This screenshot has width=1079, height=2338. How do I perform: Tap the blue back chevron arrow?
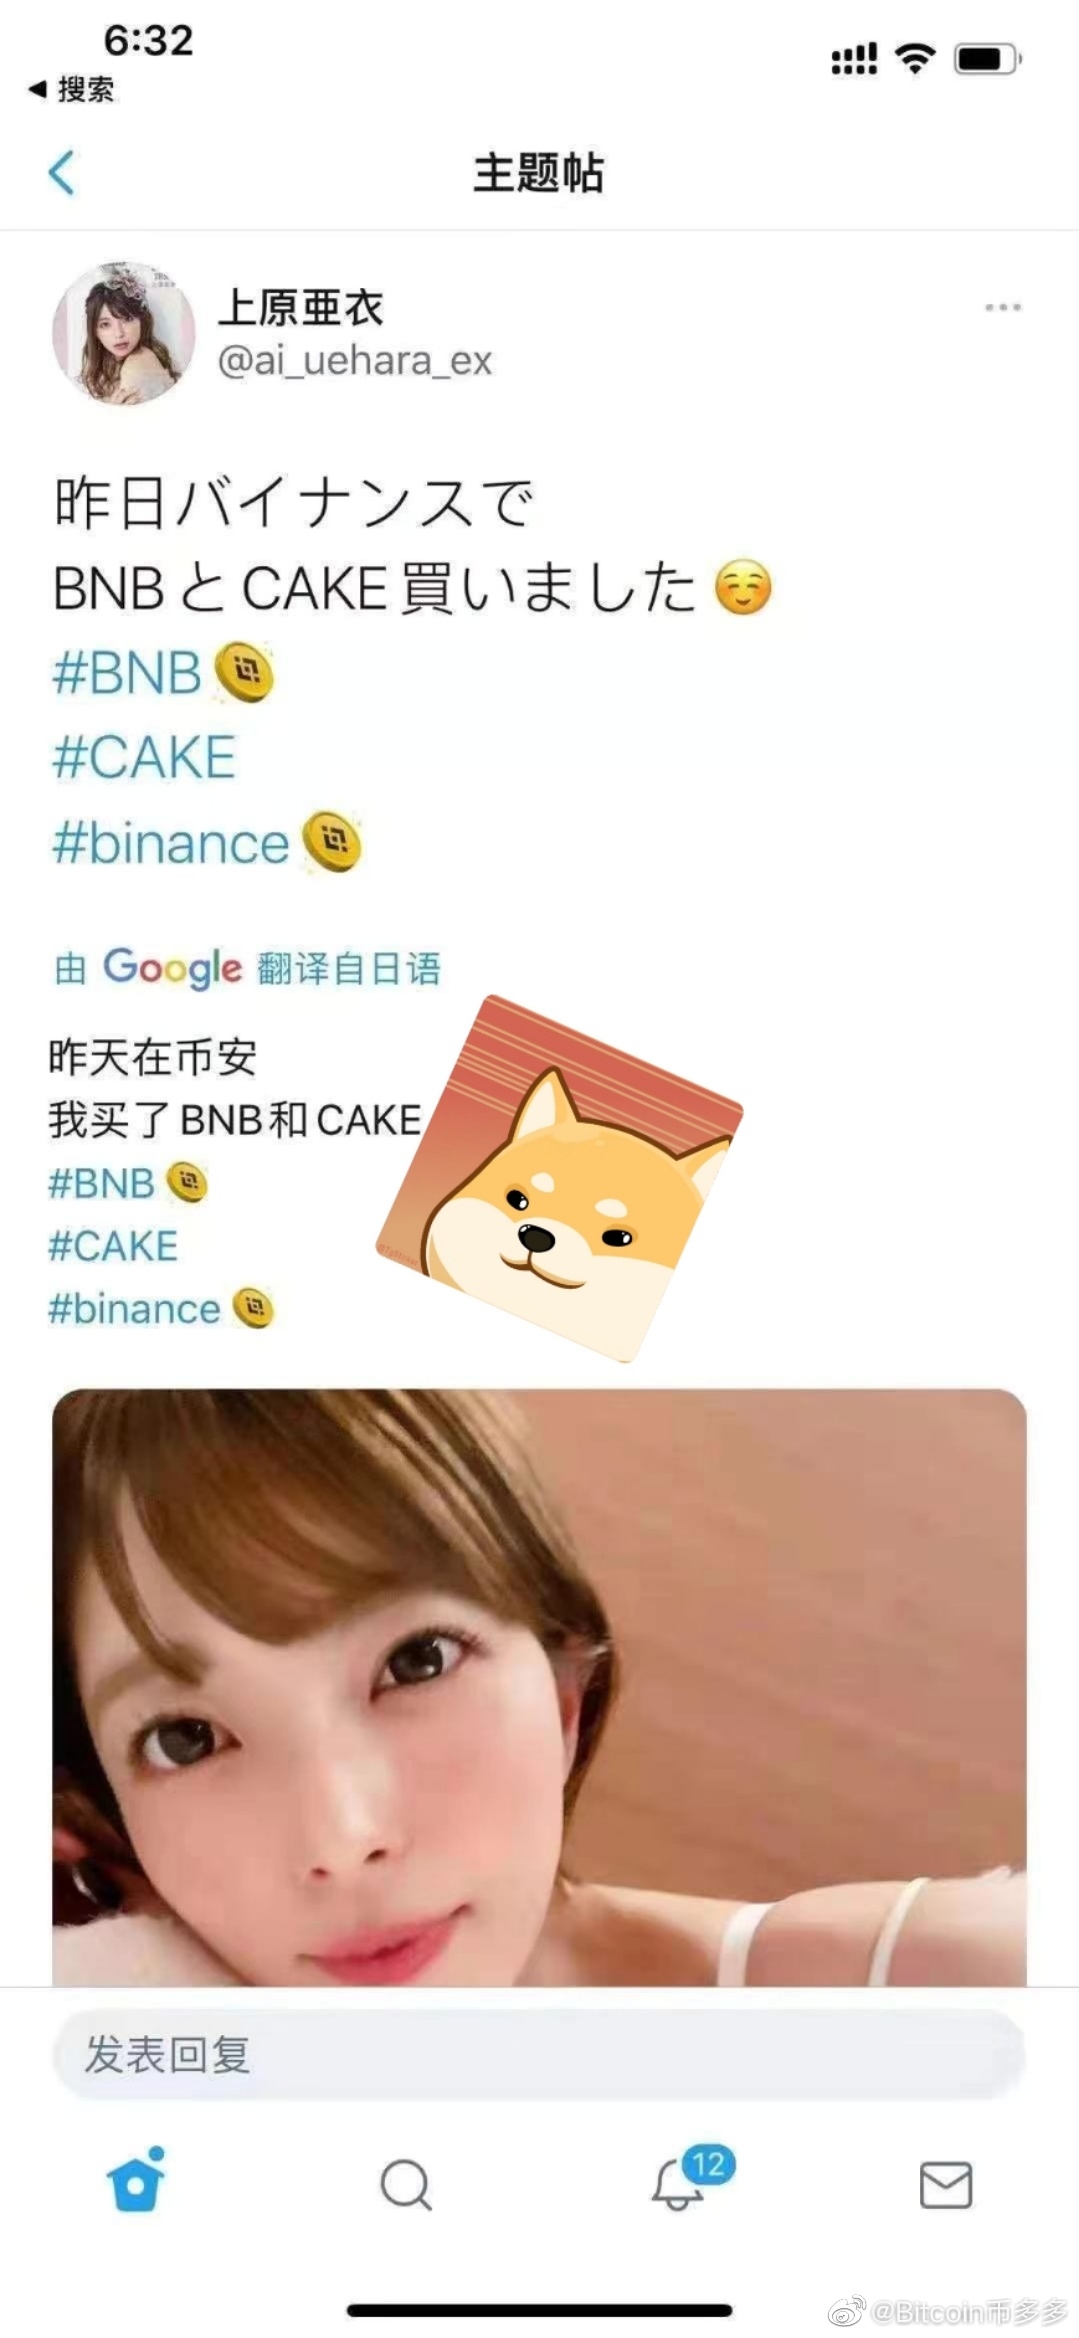[x=62, y=173]
